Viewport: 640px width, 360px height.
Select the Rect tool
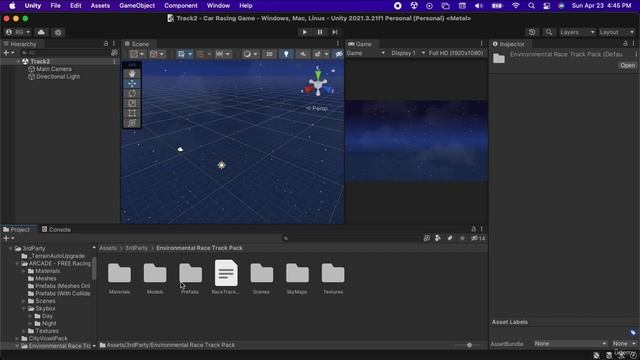[132, 113]
